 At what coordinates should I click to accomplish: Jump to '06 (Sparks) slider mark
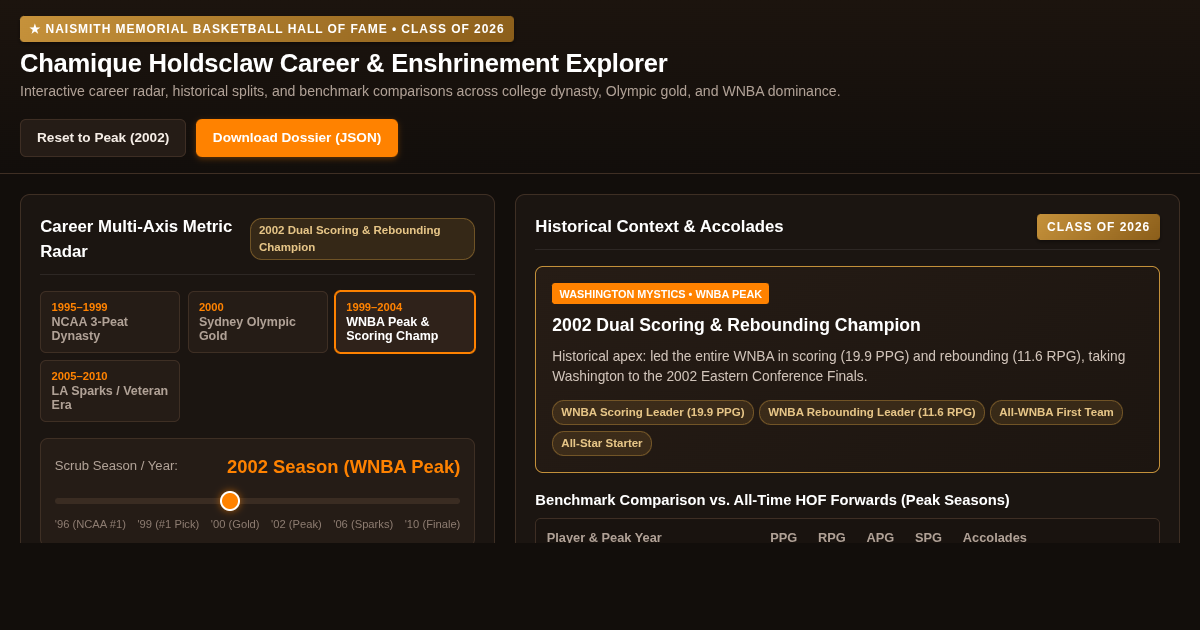click(363, 524)
